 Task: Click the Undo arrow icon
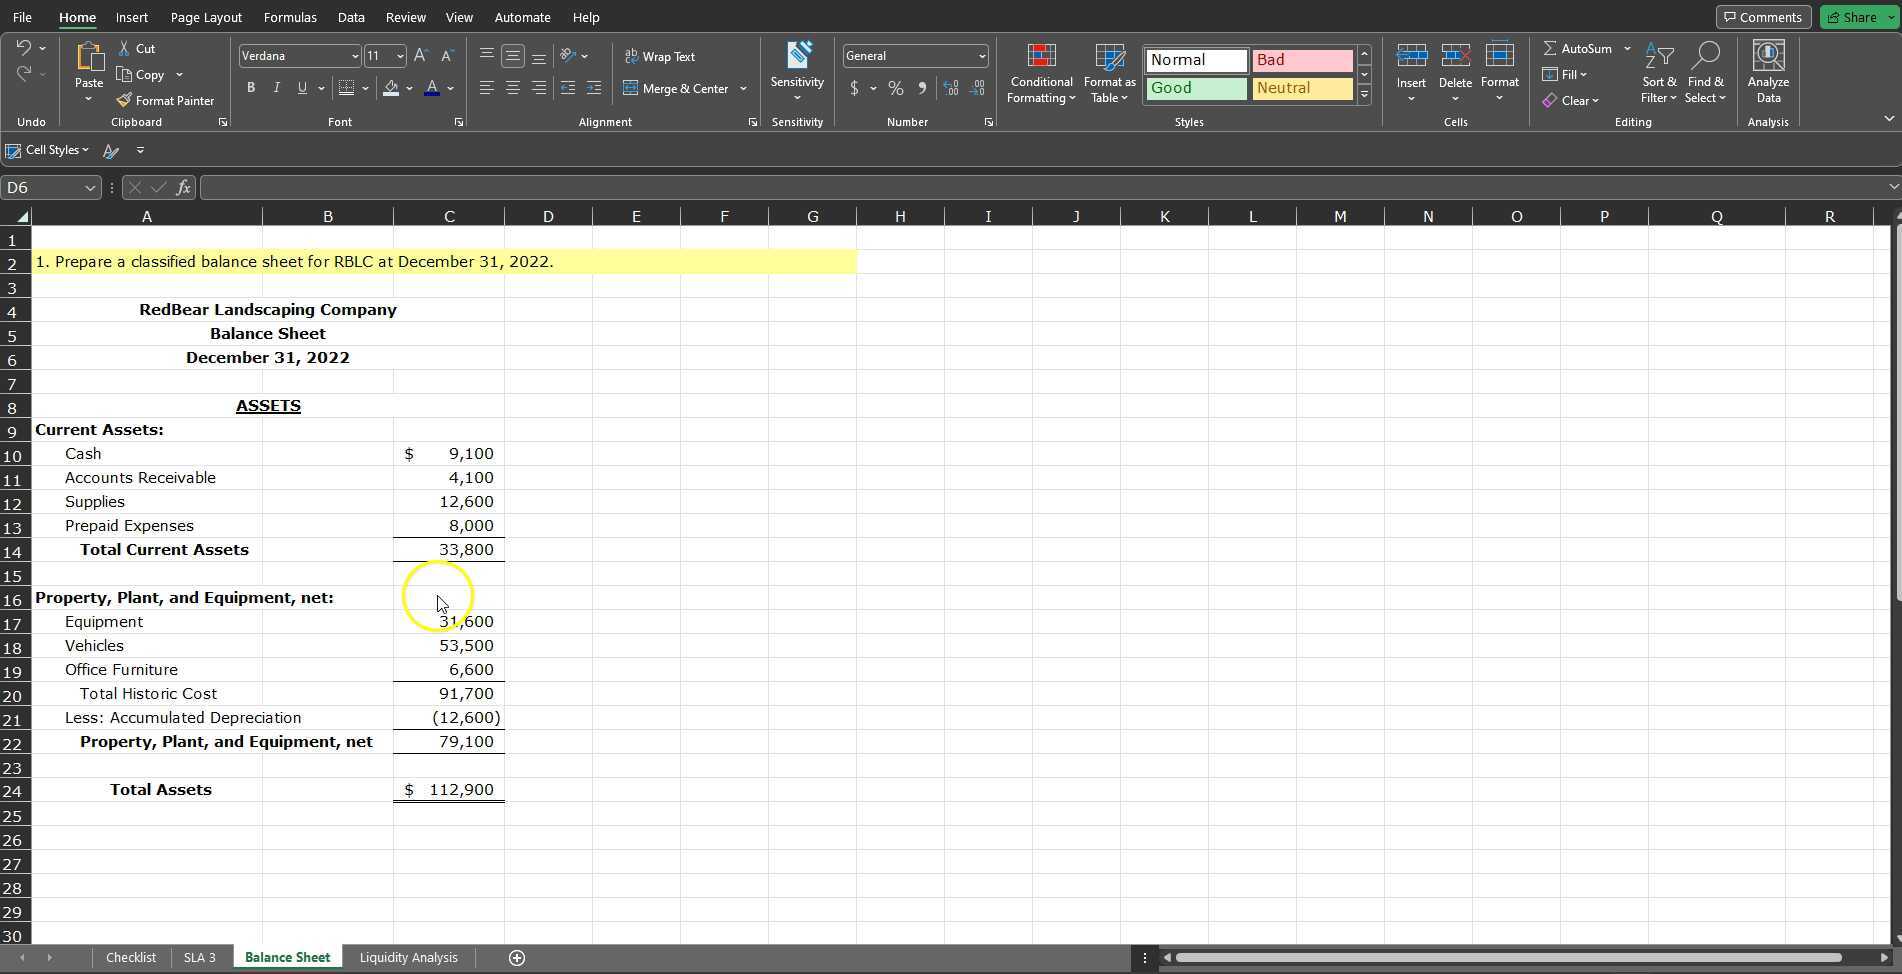[24, 48]
